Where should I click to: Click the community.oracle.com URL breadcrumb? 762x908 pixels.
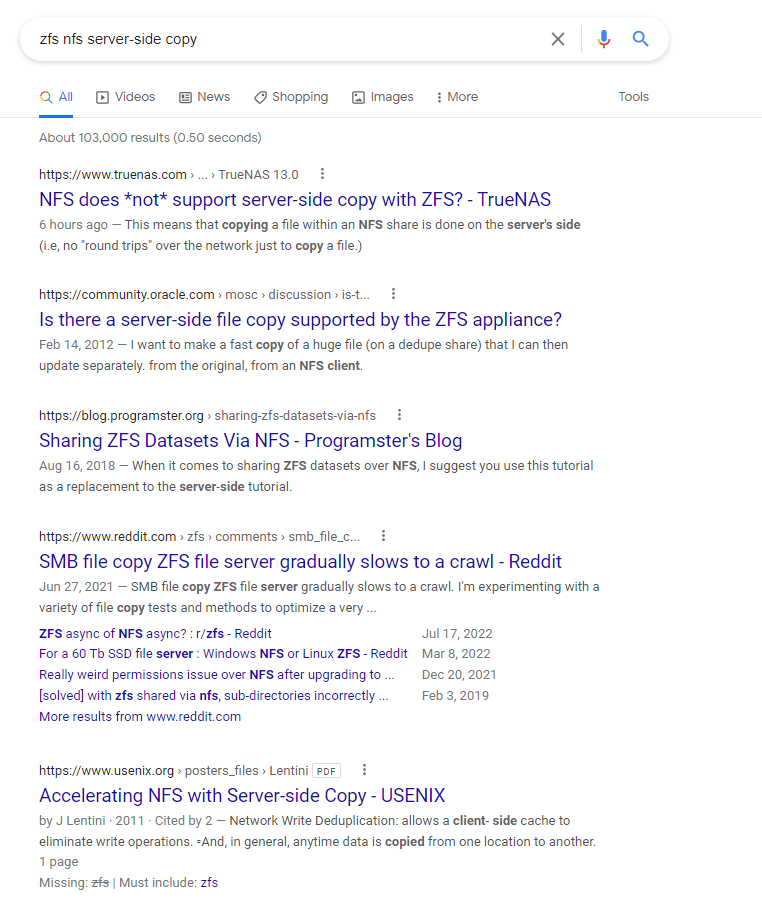click(x=204, y=295)
